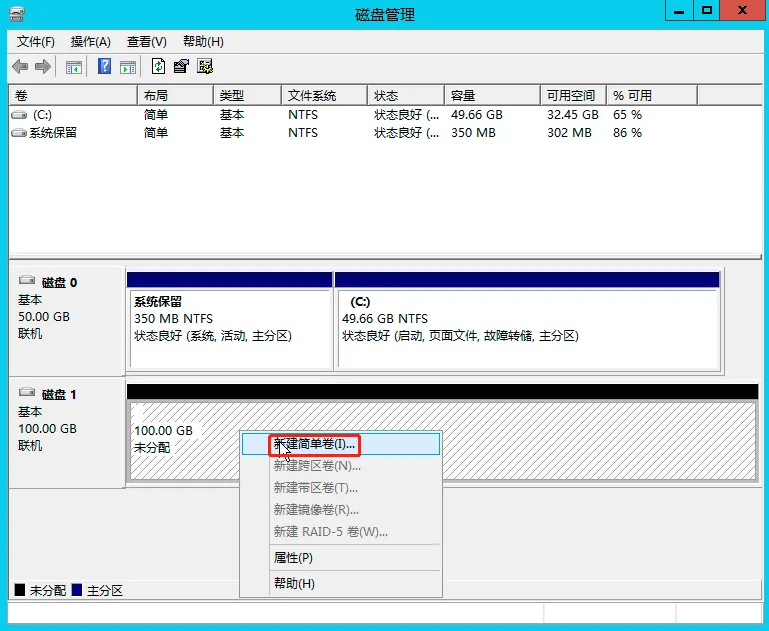The width and height of the screenshot is (769, 631).
Task: Select 帮助(H) in the context menu
Action: coord(294,584)
